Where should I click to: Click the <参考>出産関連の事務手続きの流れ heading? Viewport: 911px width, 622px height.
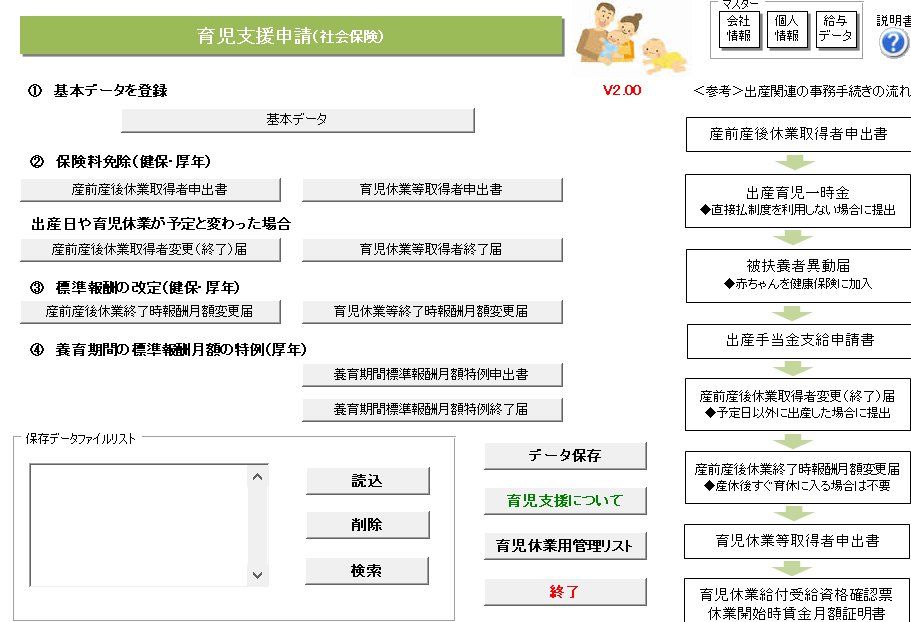pos(802,91)
